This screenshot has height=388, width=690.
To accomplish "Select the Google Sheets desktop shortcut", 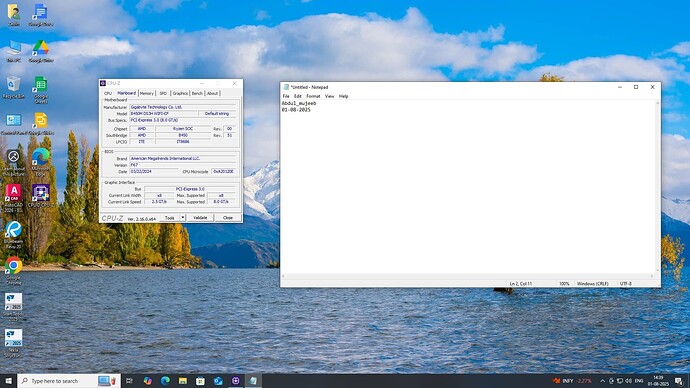I will click(40, 88).
